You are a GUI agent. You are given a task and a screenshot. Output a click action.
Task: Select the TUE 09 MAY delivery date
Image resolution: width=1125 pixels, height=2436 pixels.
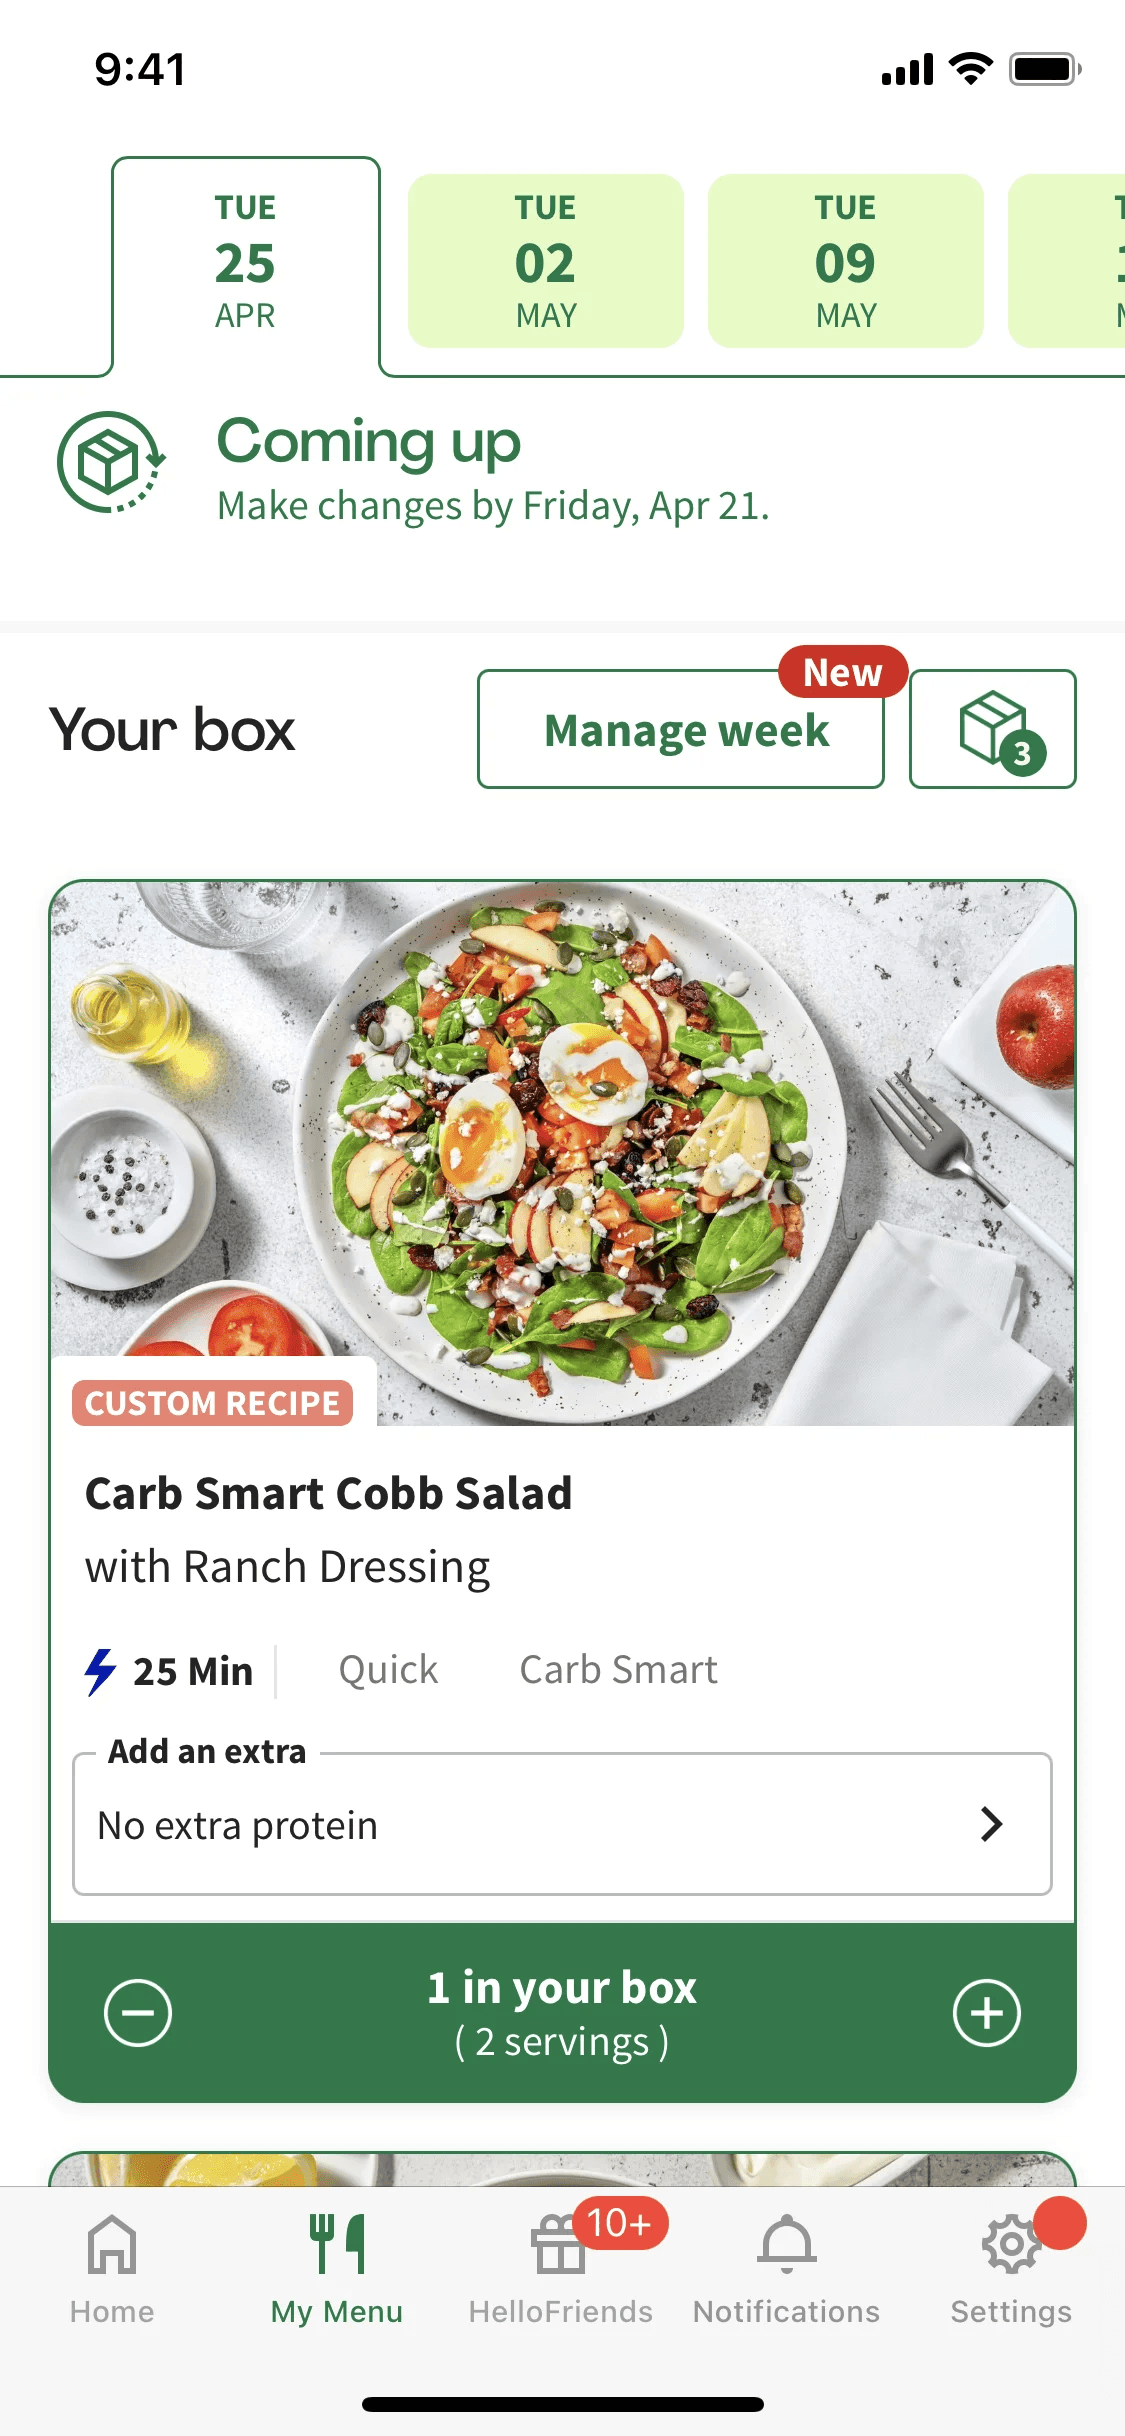846,261
